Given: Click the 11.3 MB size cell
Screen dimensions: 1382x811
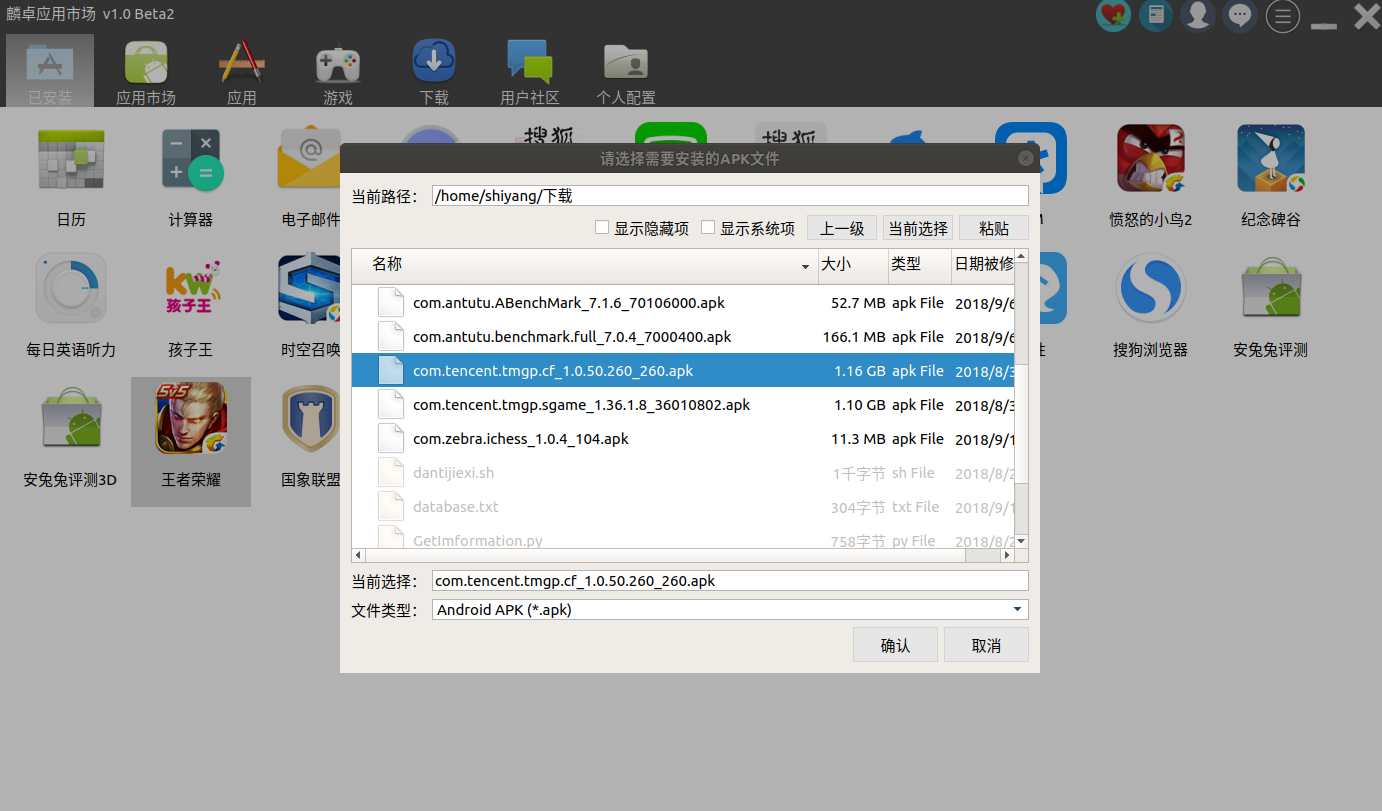Looking at the screenshot, I should 858,439.
